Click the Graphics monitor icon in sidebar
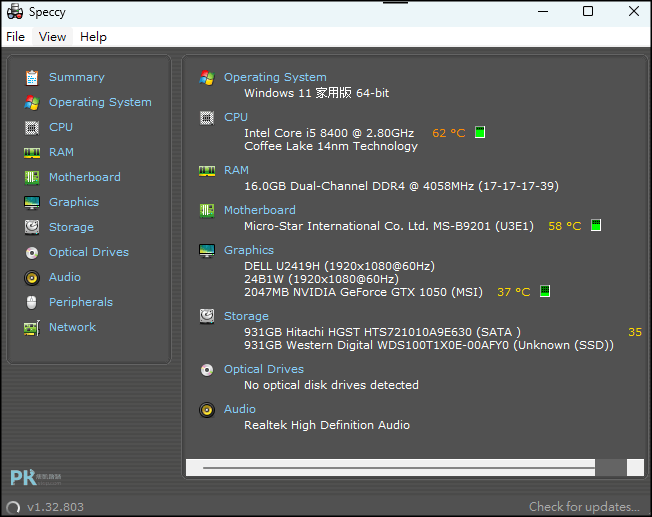The image size is (652, 517). click(32, 203)
